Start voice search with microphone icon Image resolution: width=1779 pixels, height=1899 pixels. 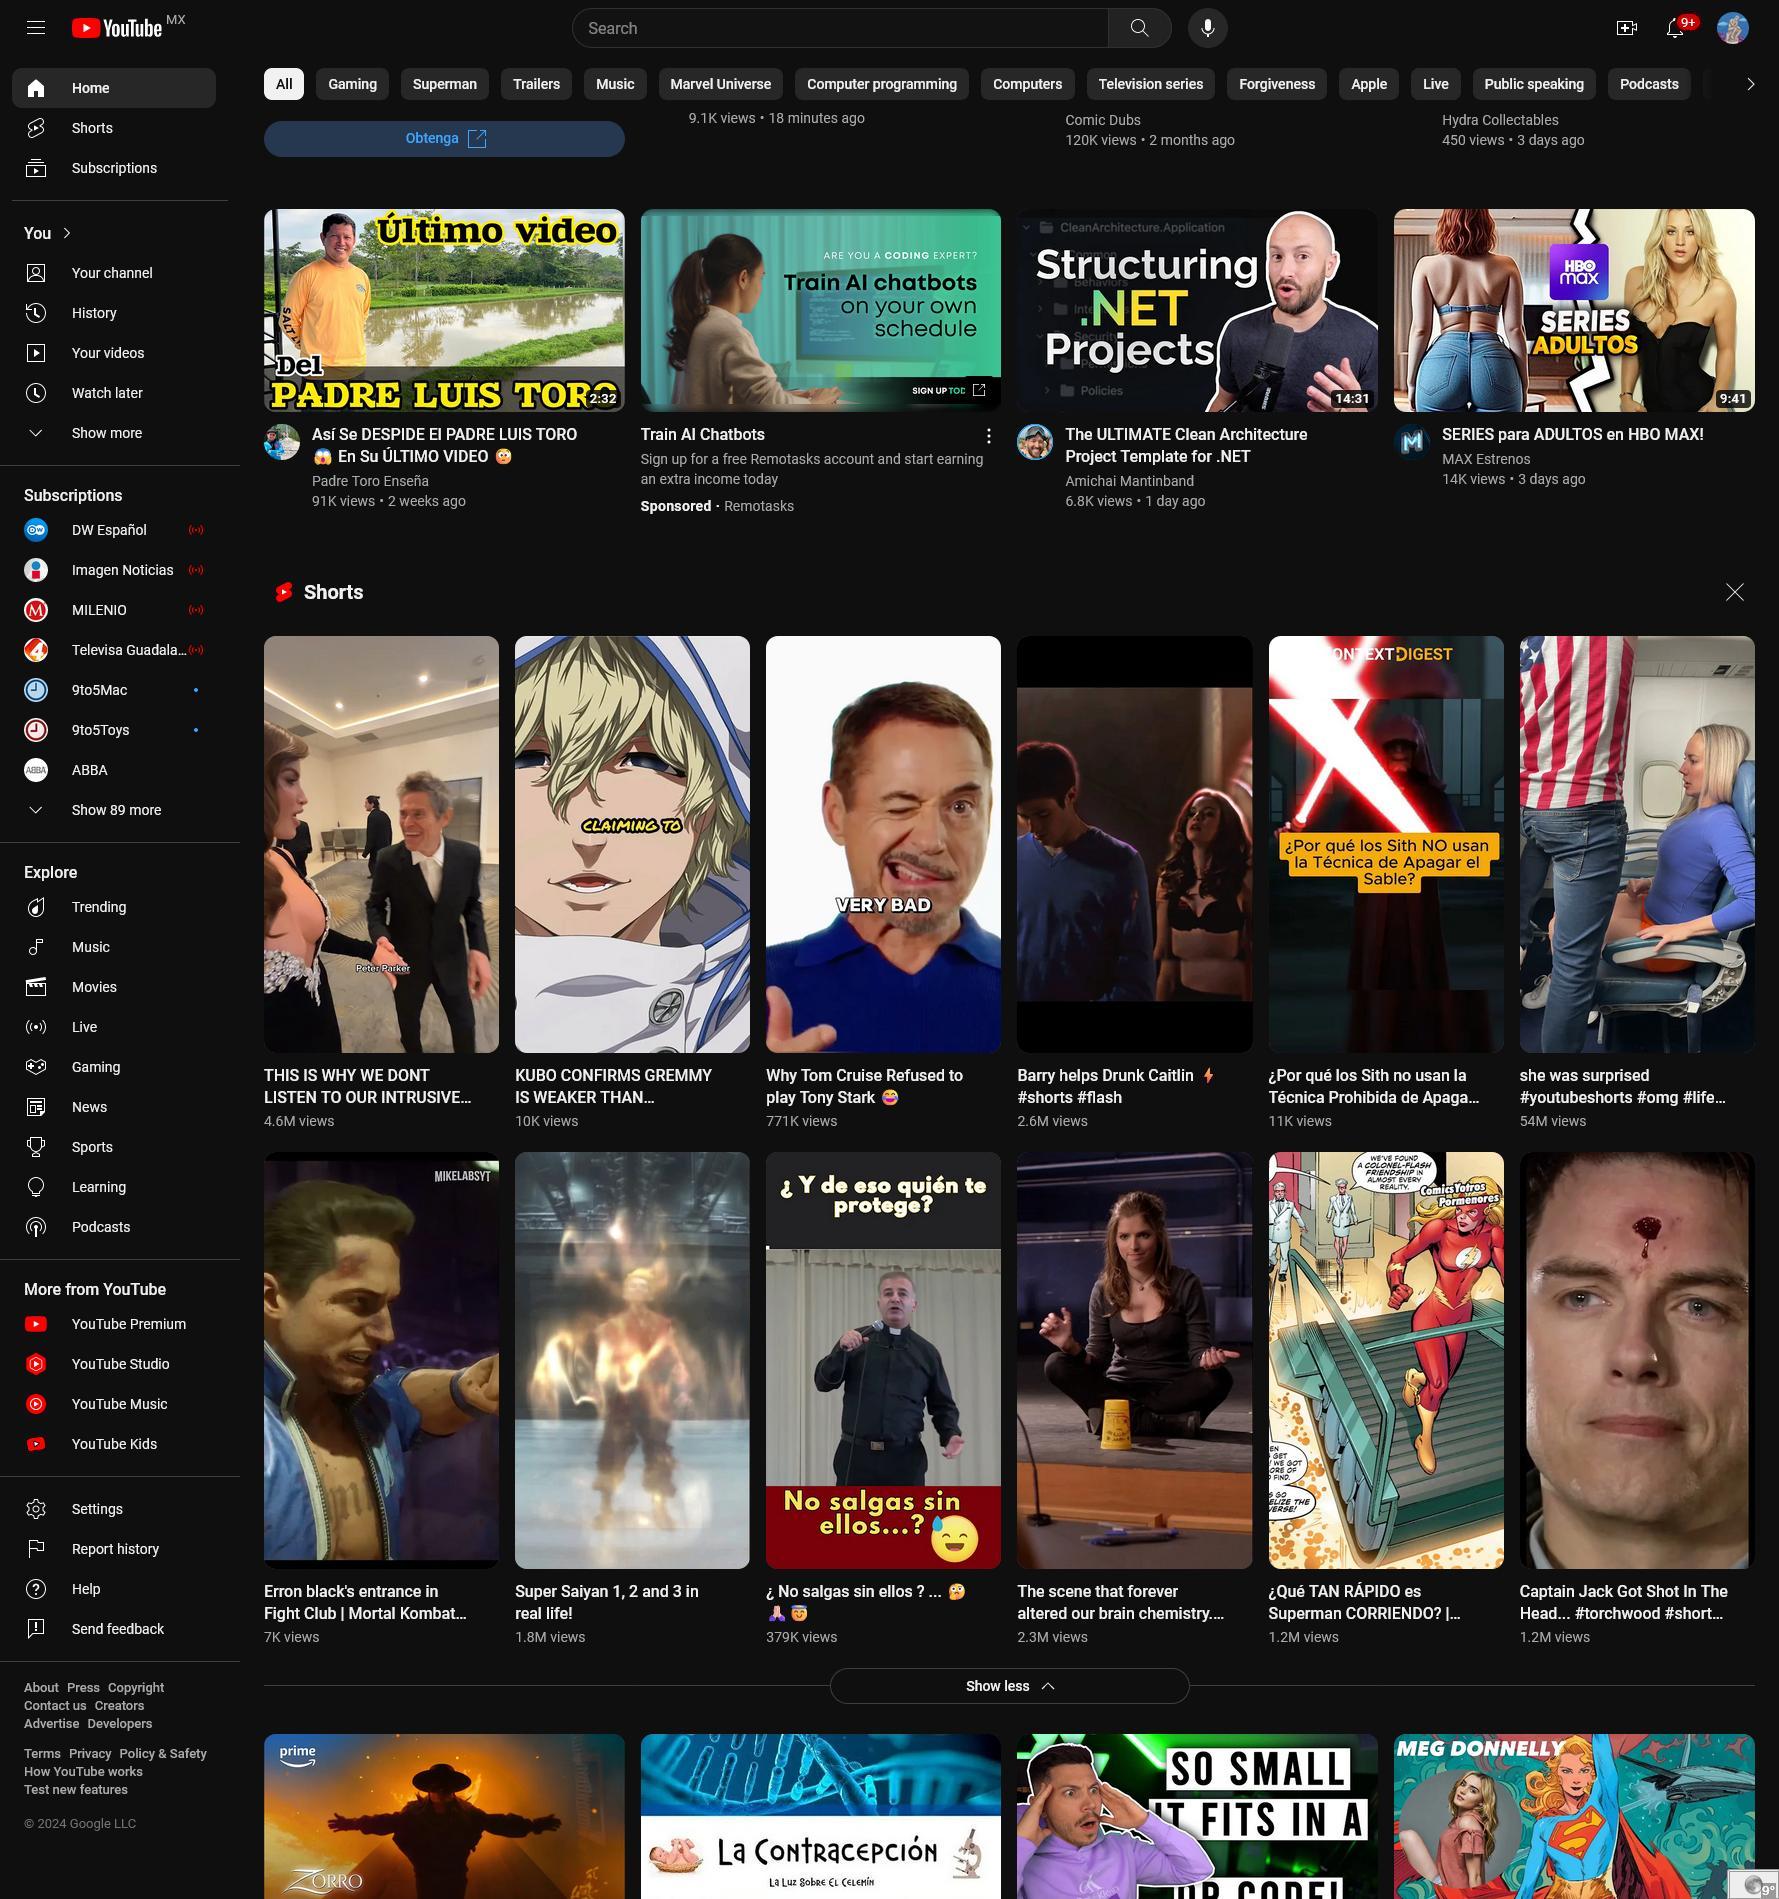point(1207,28)
